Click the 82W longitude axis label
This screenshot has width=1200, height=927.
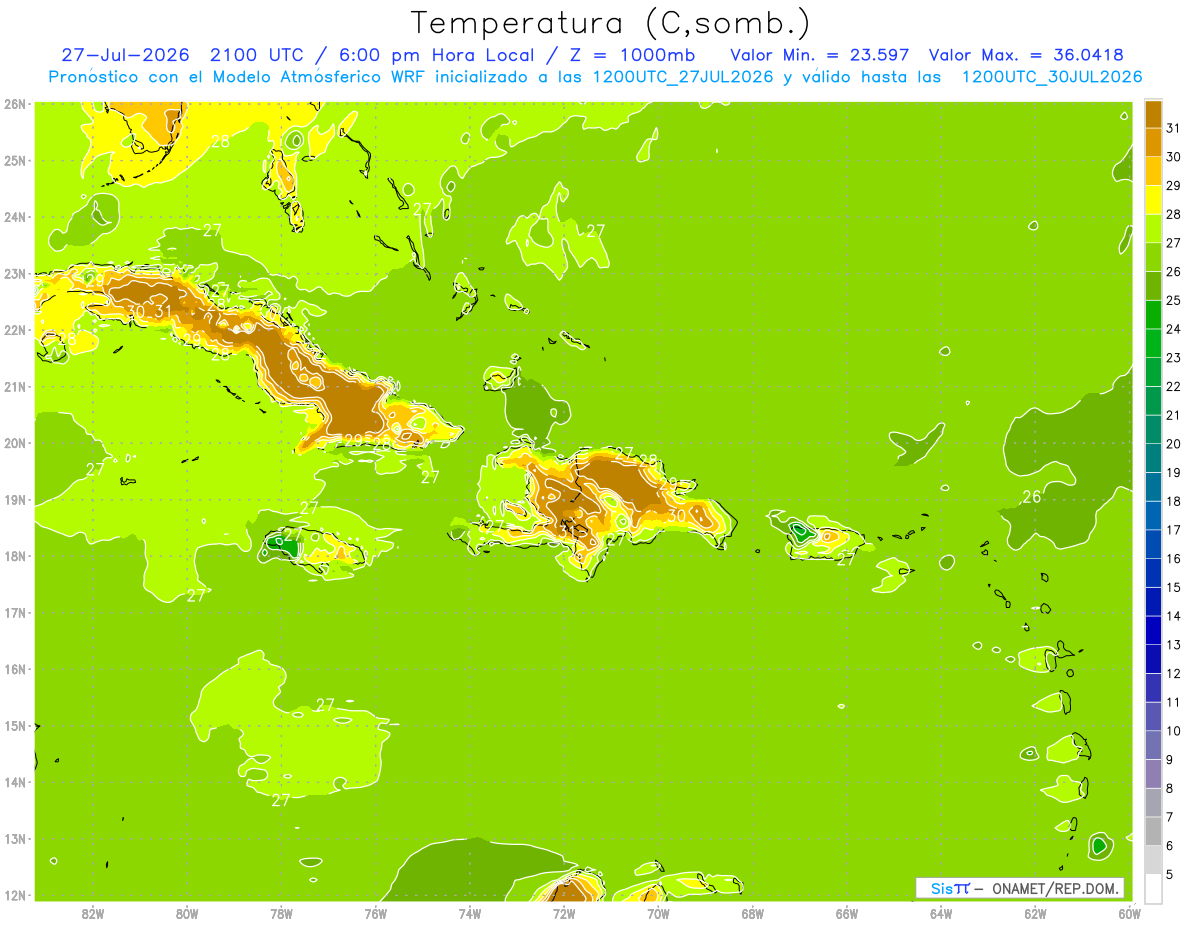click(92, 912)
